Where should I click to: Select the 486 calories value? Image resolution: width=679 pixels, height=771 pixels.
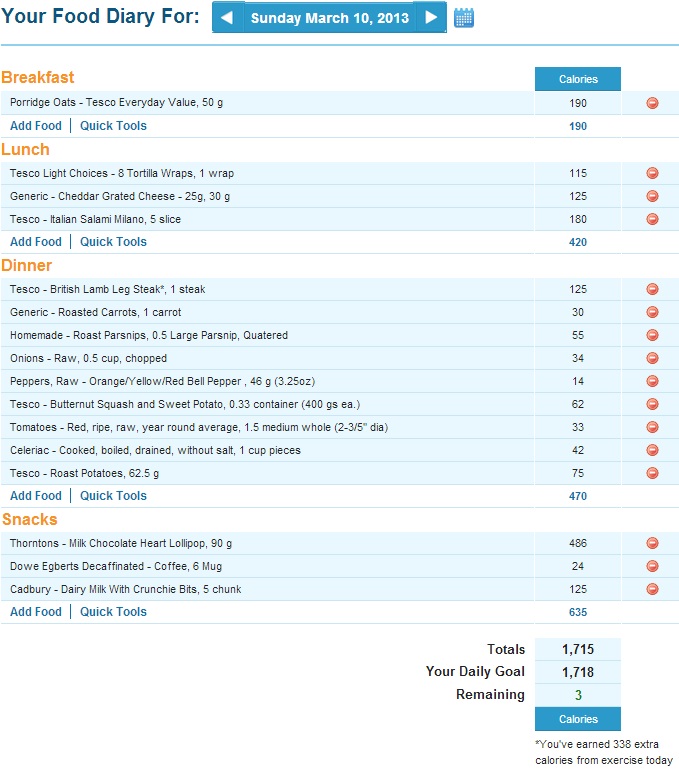[578, 543]
